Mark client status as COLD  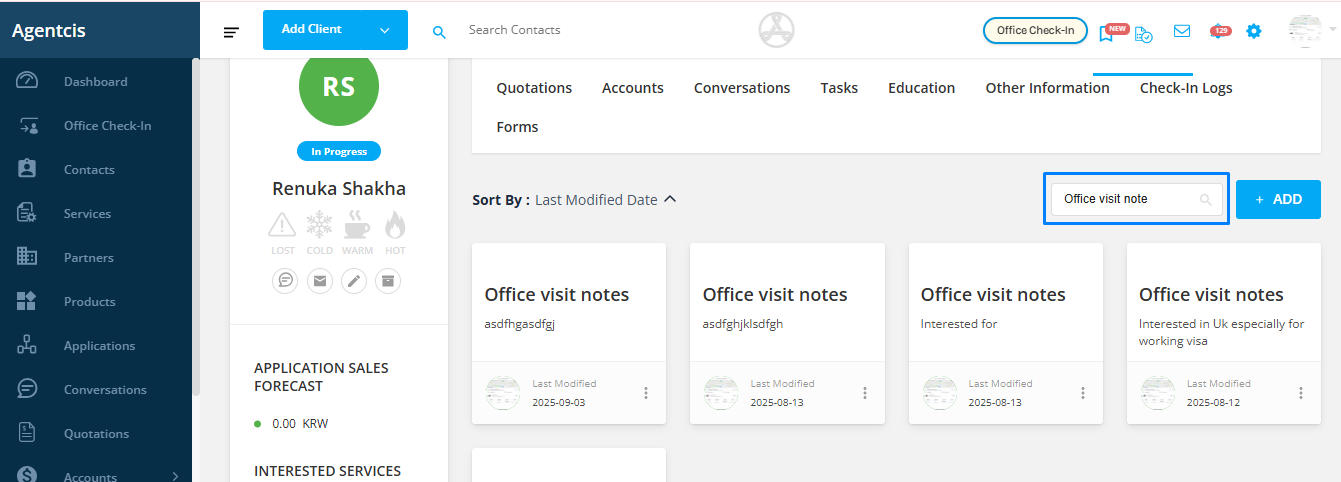[x=320, y=233]
